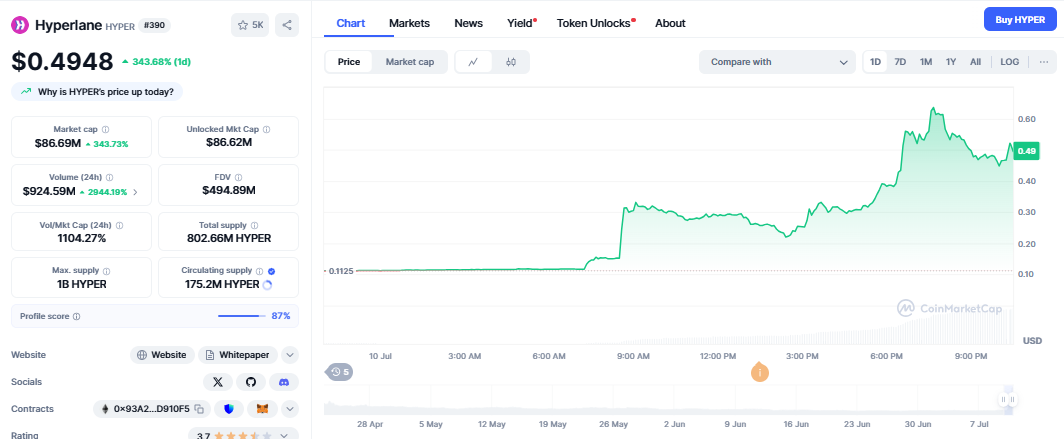Click the share icon button

(287, 25)
